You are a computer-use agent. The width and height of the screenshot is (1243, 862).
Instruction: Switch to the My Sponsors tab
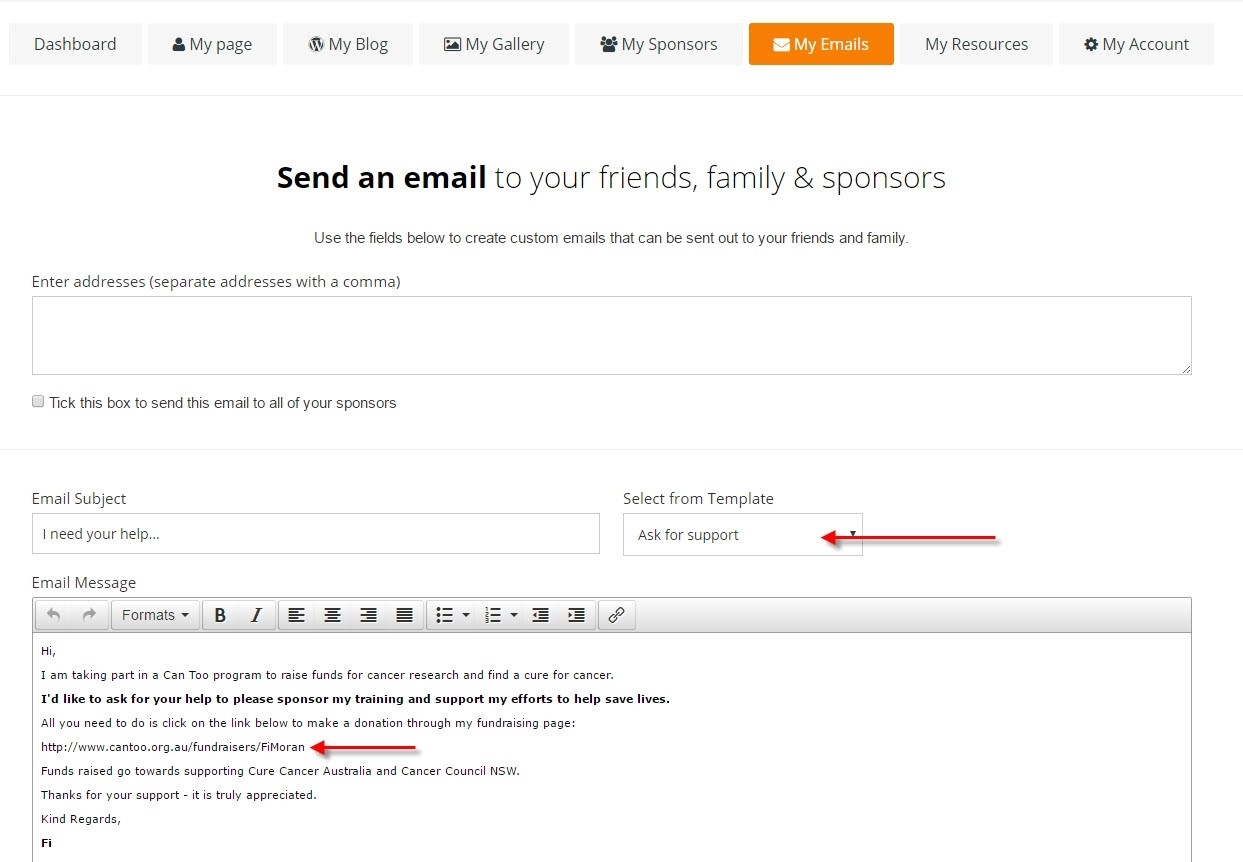pyautogui.click(x=658, y=44)
